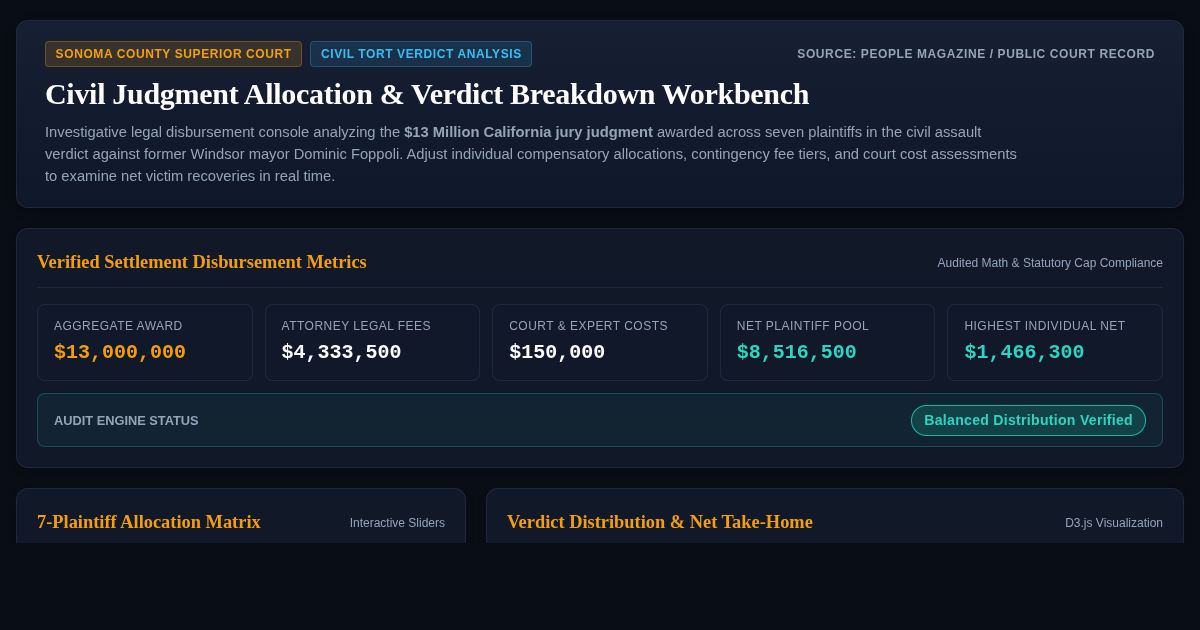Click the D3.js Visualization label
Image resolution: width=1200 pixels, height=630 pixels.
tap(1114, 523)
